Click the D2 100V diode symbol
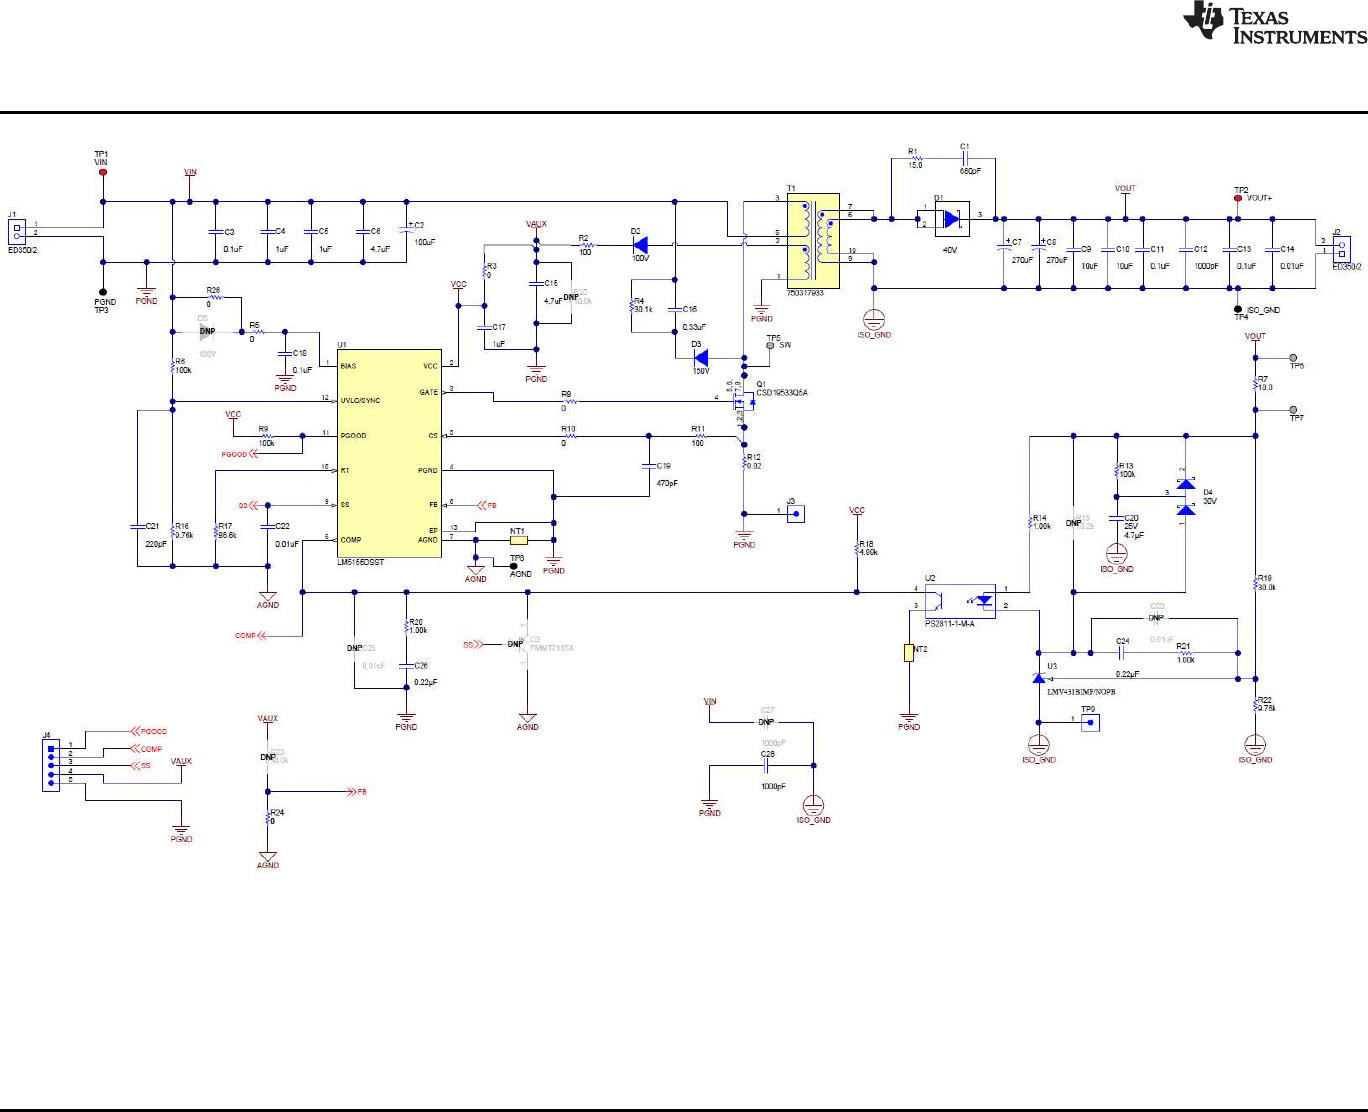Screen dimensions: 1368x1112 coord(640,244)
